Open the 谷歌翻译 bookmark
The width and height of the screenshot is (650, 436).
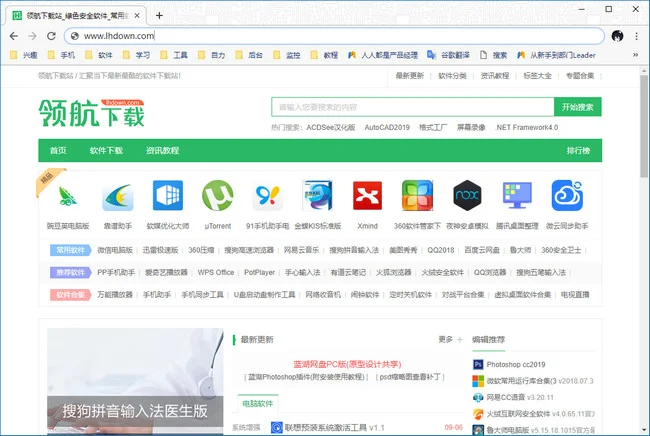tap(449, 55)
